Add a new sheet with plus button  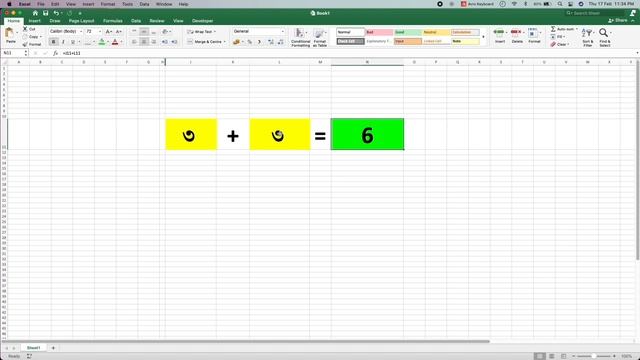(x=53, y=348)
